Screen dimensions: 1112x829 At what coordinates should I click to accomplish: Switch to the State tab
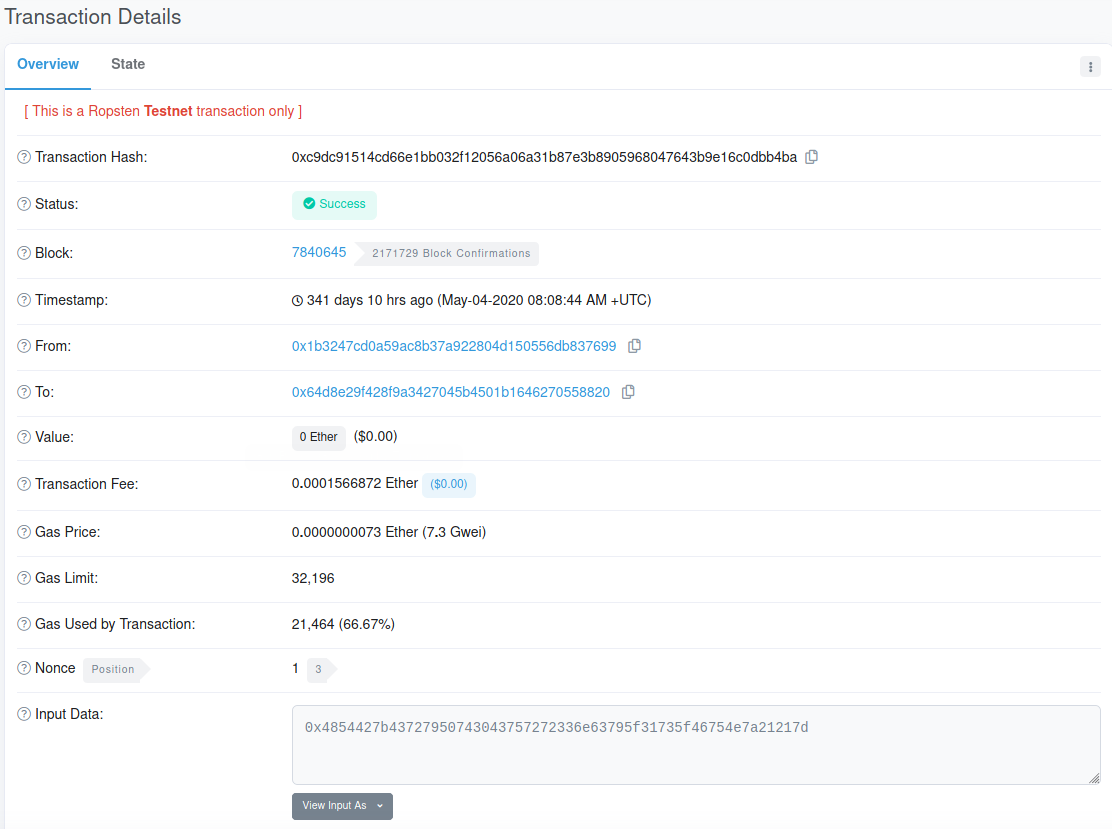[128, 64]
